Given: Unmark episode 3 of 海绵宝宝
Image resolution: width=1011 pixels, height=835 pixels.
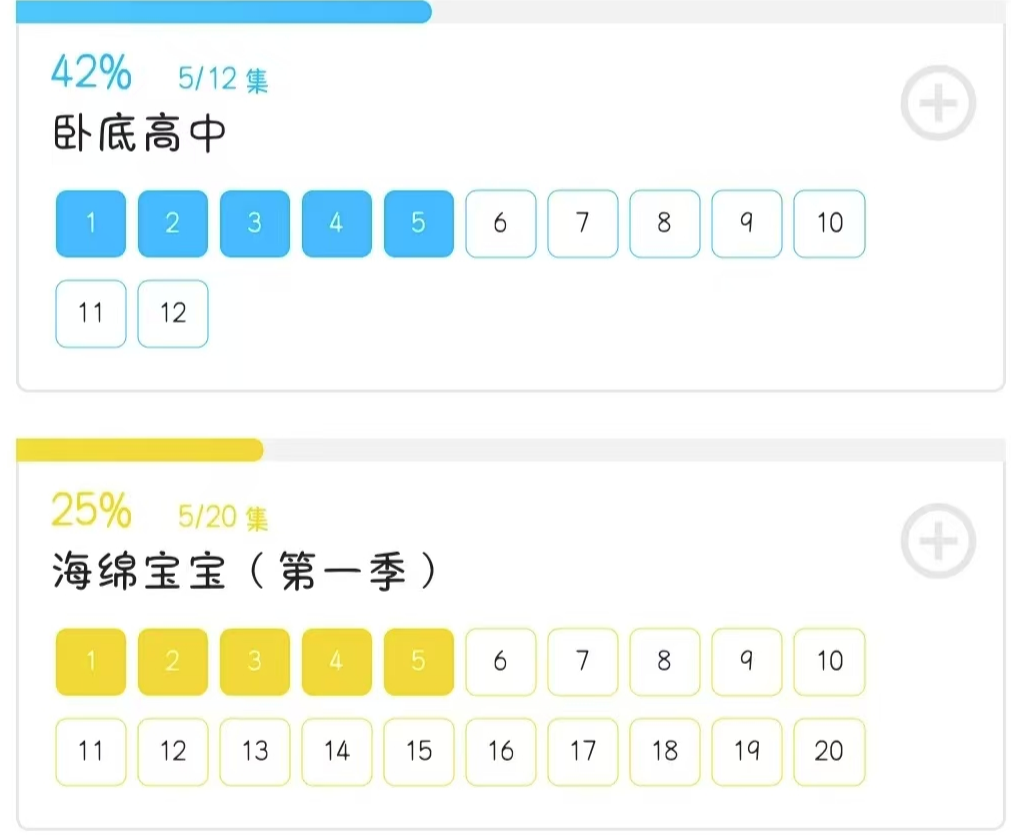Looking at the screenshot, I should click(254, 661).
